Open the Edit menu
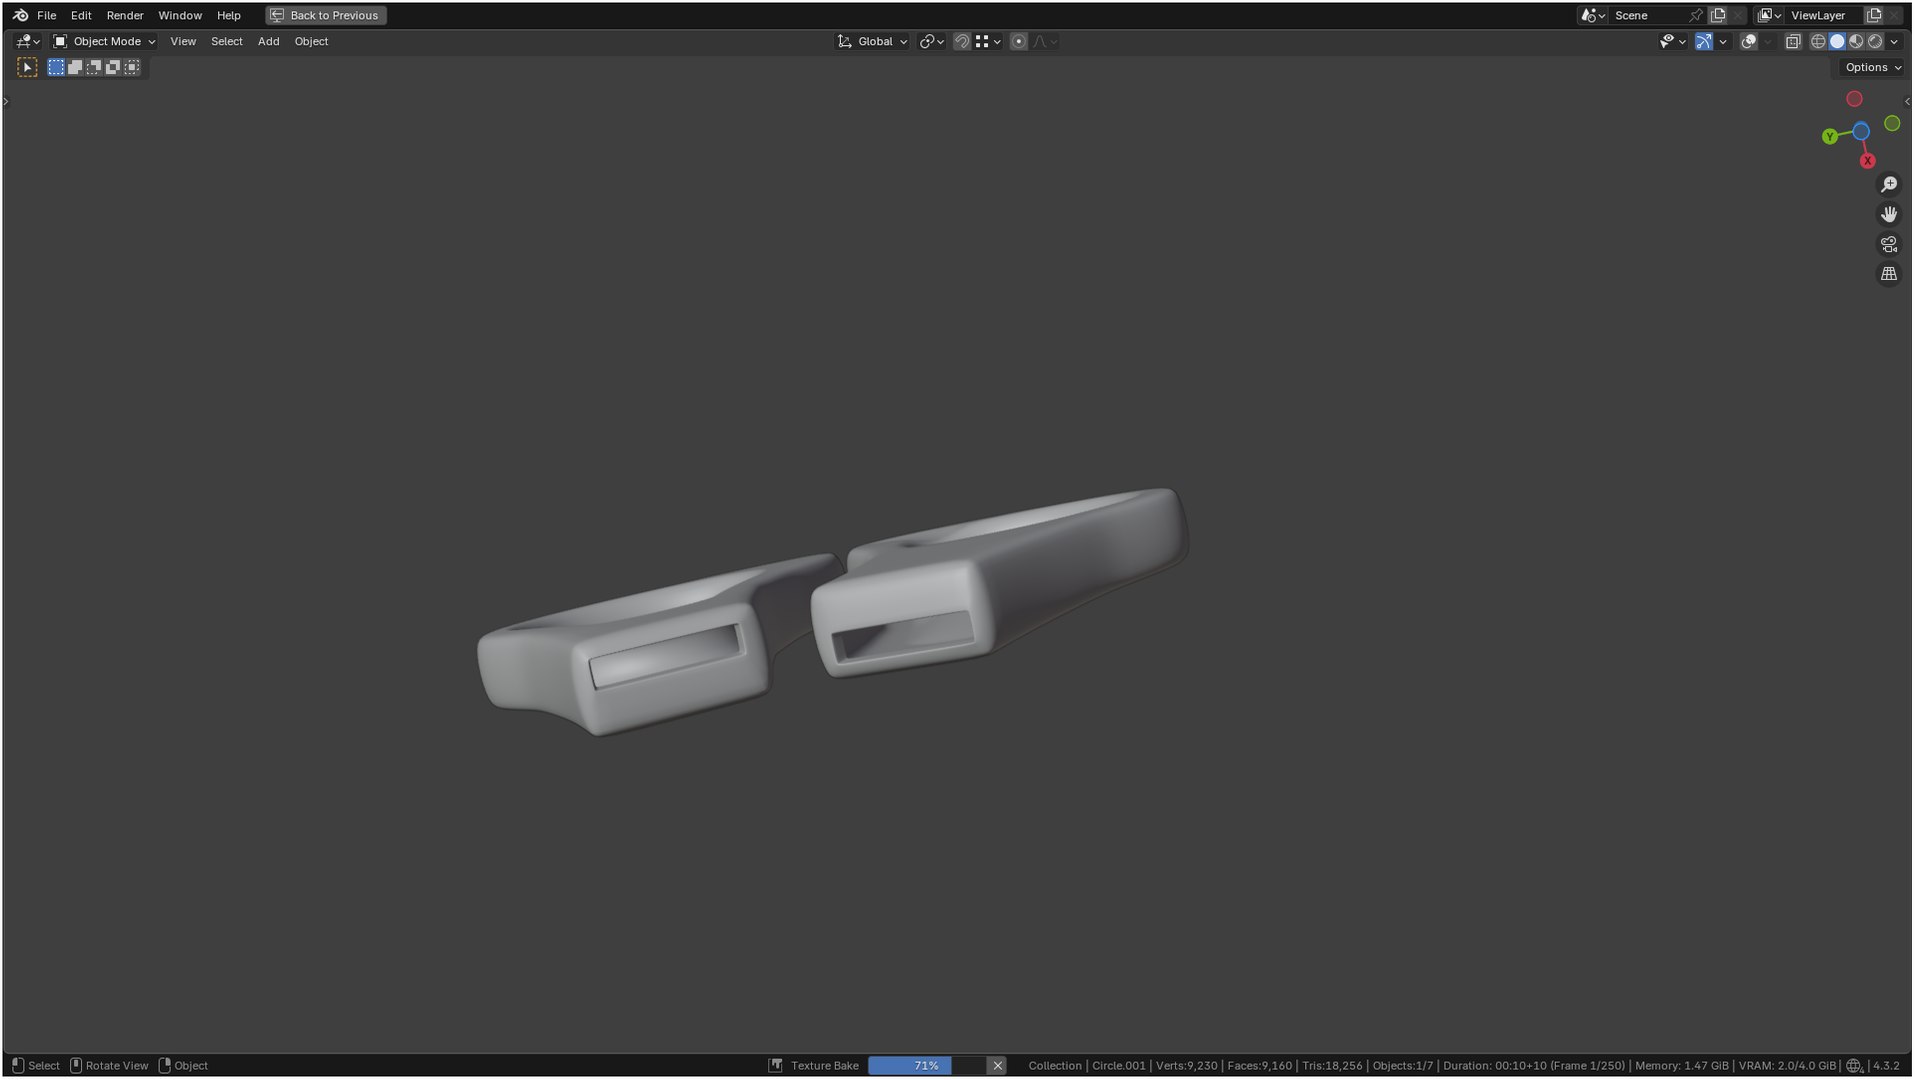Viewport: 1915px width, 1080px height. [81, 15]
